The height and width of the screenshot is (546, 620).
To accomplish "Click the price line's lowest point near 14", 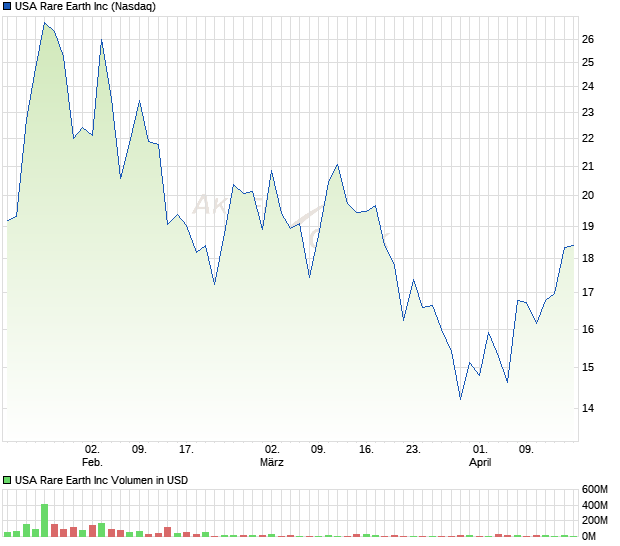I will [x=460, y=399].
